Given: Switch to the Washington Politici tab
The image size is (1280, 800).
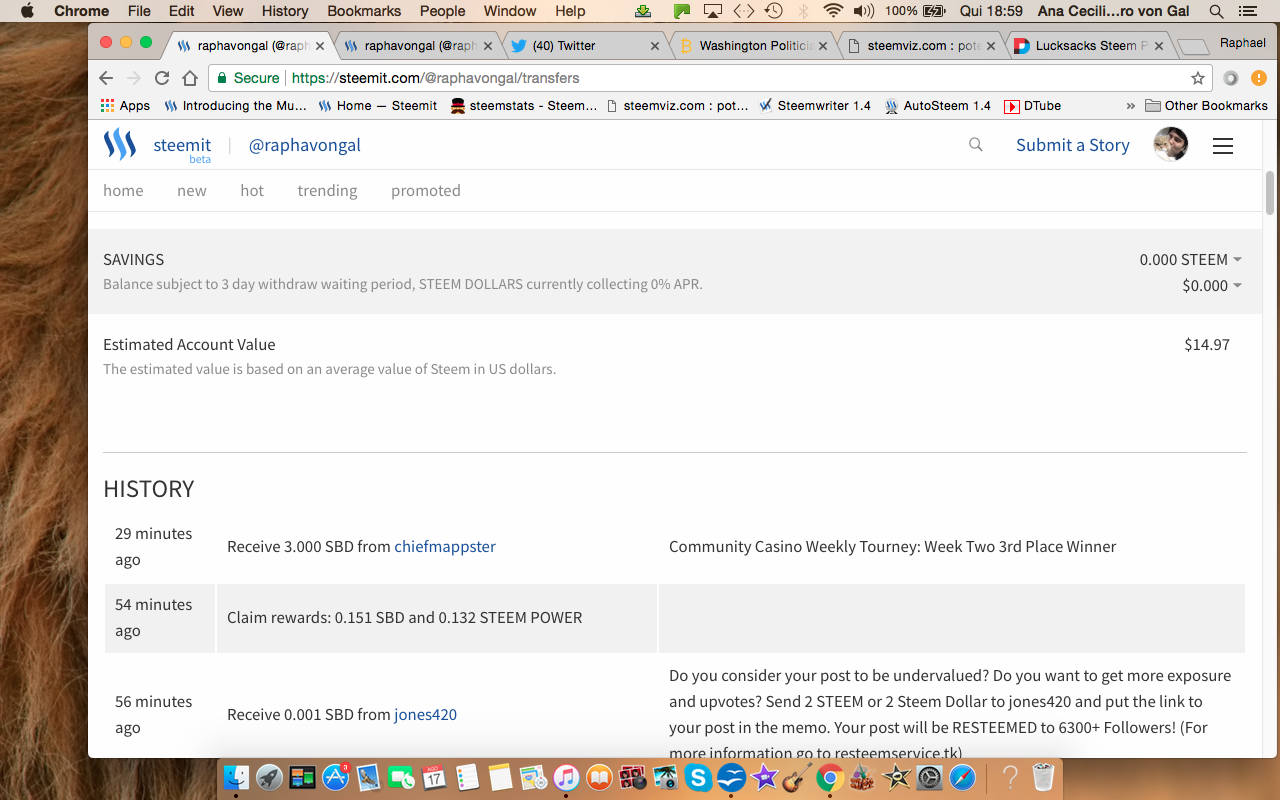Looking at the screenshot, I should pyautogui.click(x=753, y=46).
